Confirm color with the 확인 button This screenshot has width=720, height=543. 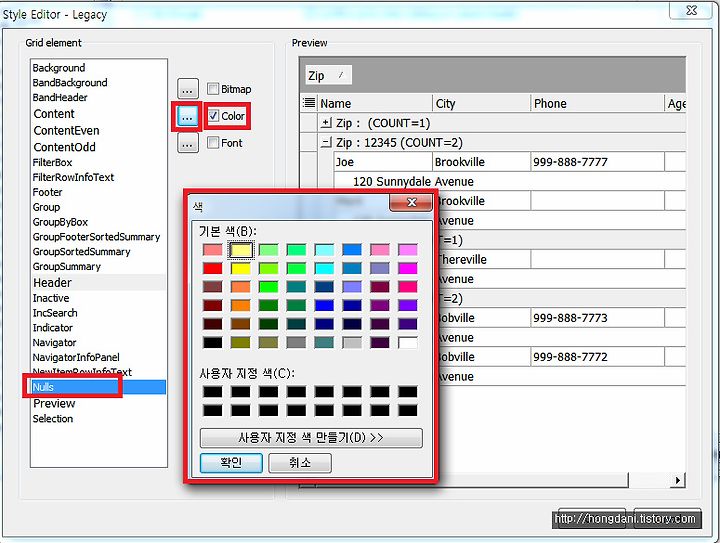[x=231, y=462]
